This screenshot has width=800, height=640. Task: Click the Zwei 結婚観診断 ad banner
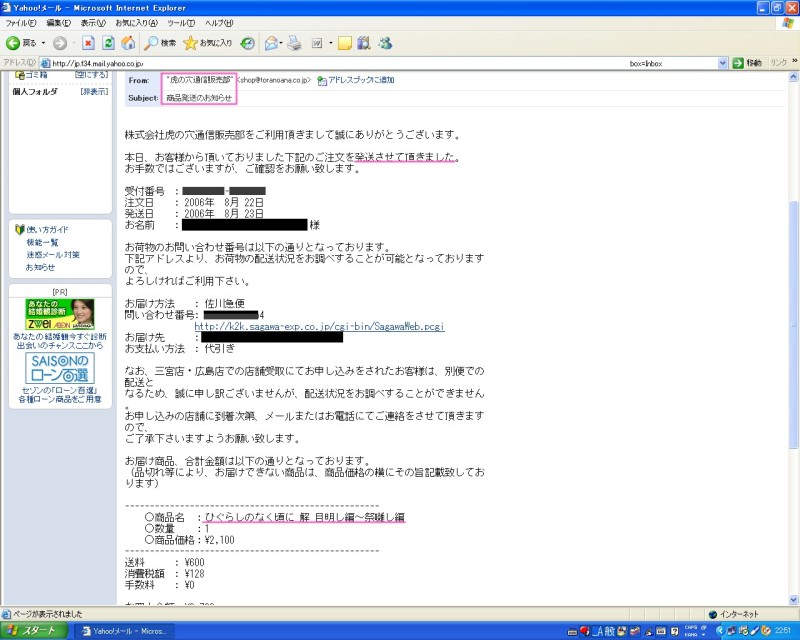click(60, 314)
